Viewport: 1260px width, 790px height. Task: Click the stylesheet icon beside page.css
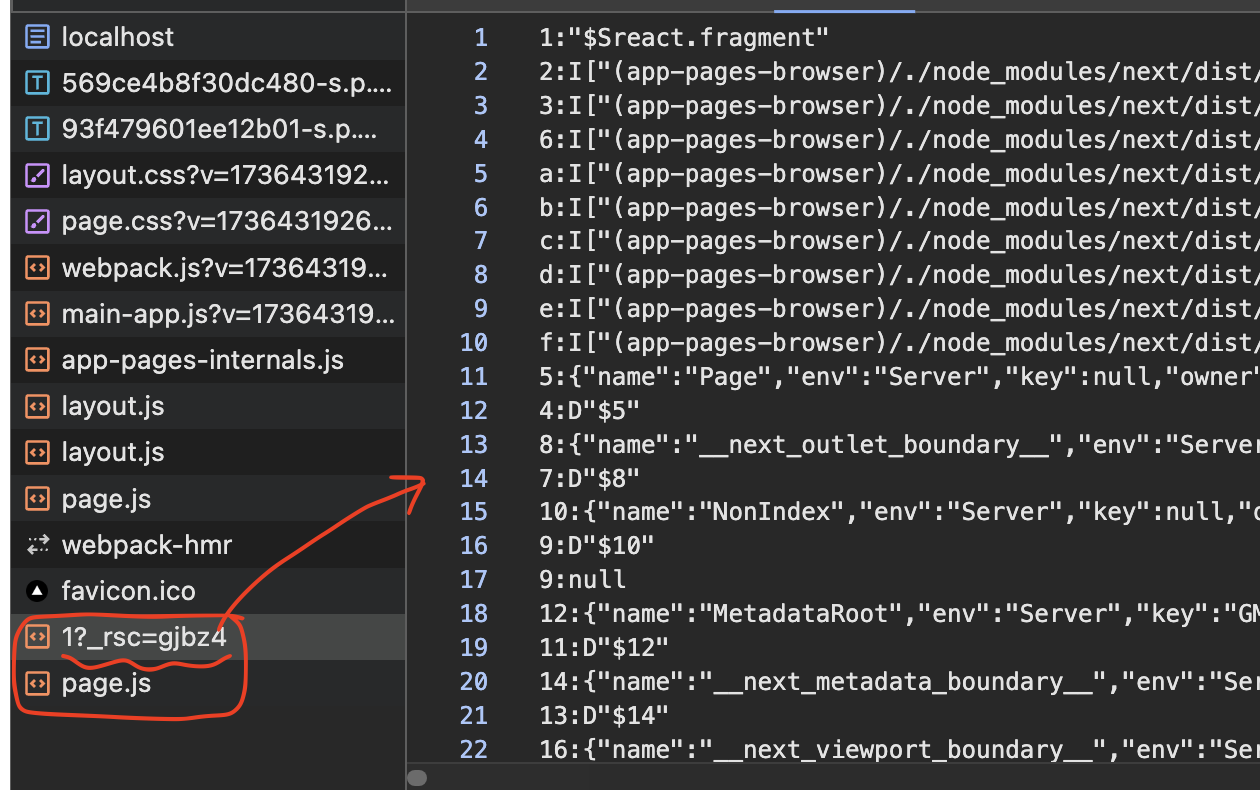[x=37, y=222]
